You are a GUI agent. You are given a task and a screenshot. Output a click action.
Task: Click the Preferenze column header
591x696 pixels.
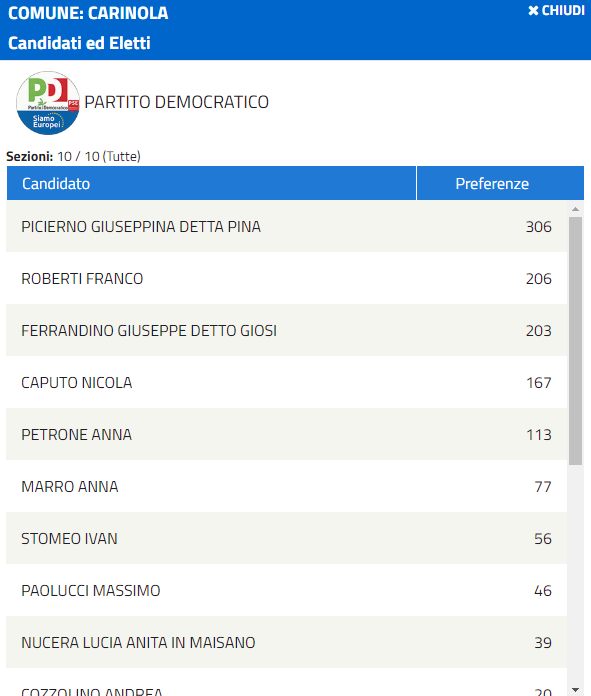pyautogui.click(x=500, y=183)
